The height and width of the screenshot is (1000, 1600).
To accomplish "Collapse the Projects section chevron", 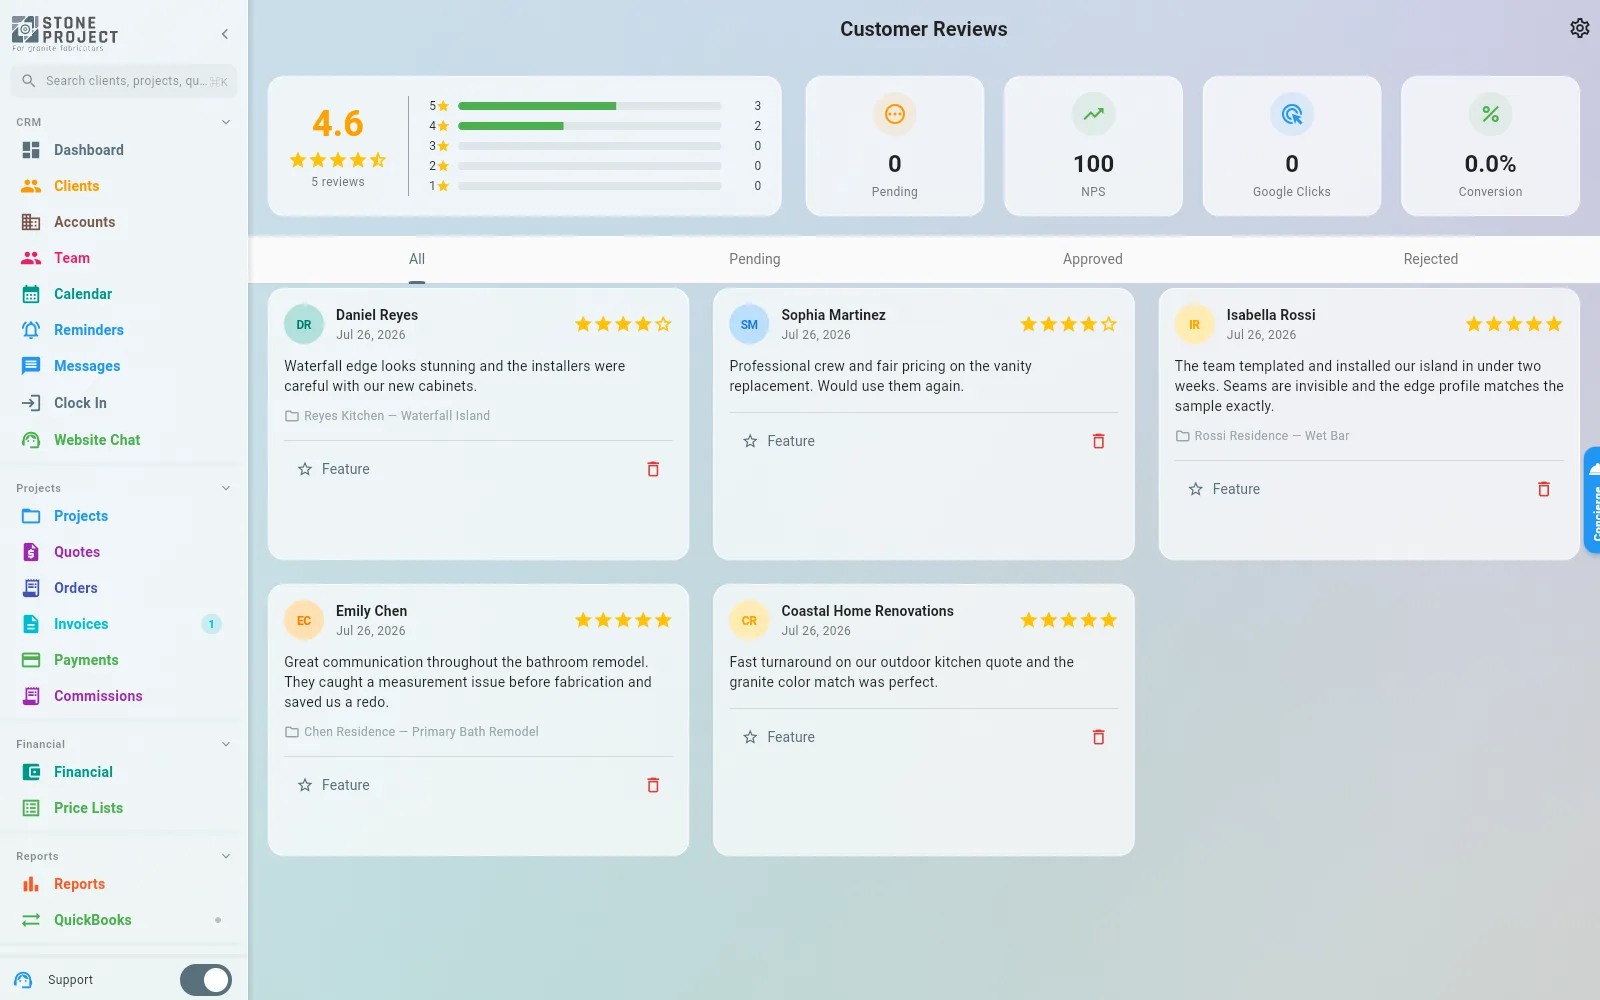I will coord(226,488).
